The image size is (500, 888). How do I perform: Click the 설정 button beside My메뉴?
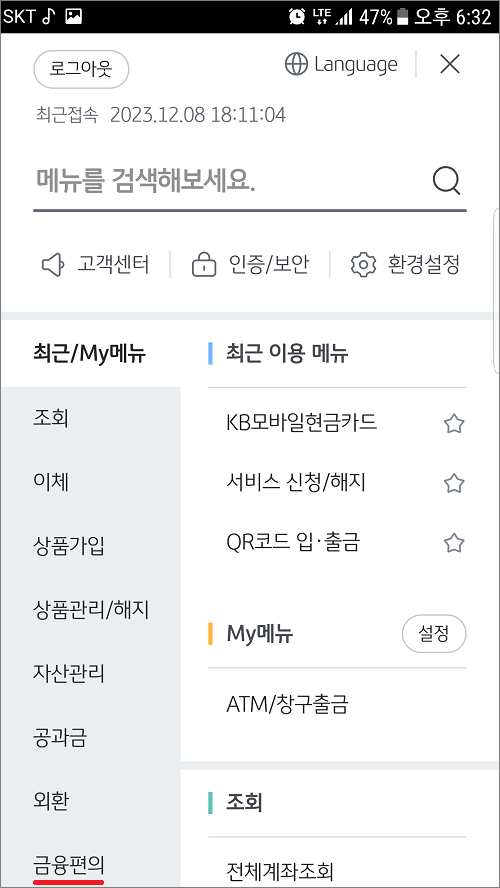pos(434,634)
